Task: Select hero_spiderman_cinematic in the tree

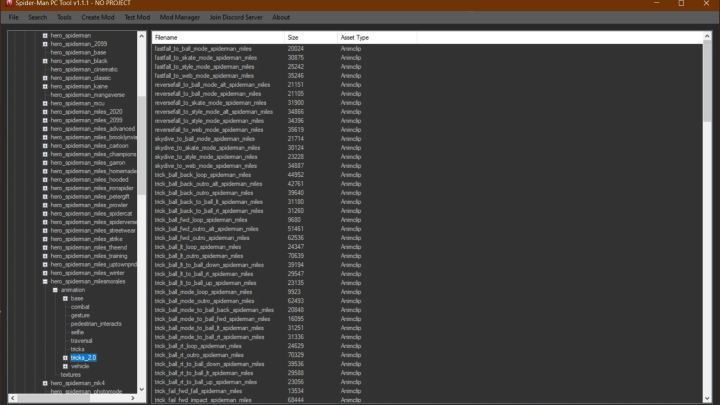Action: pos(84,69)
